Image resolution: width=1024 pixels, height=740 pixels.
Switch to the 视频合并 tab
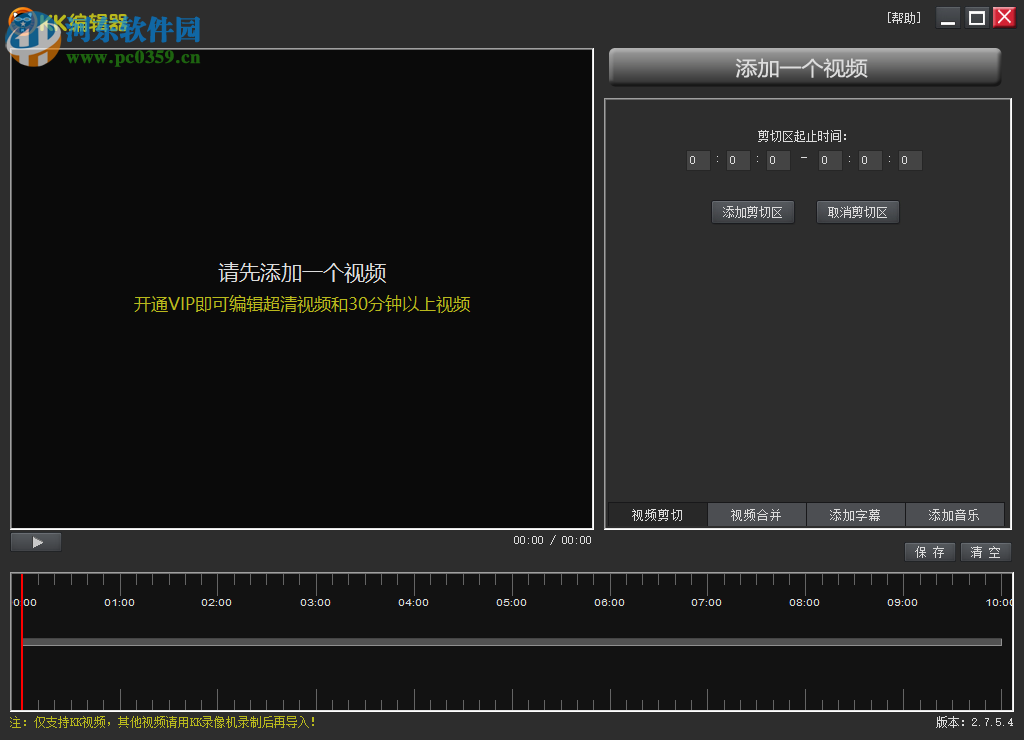tap(756, 515)
